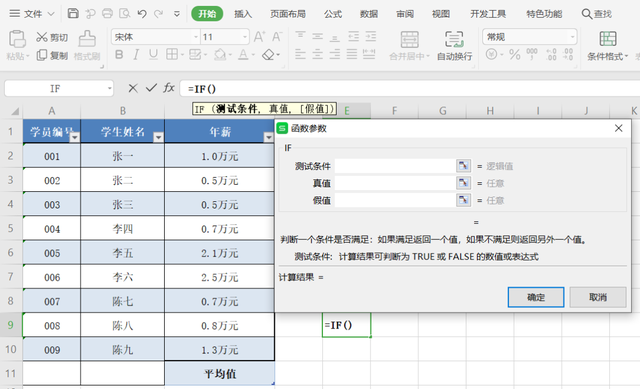Click the Copy (复制) button
The width and height of the screenshot is (640, 389).
[x=52, y=55]
